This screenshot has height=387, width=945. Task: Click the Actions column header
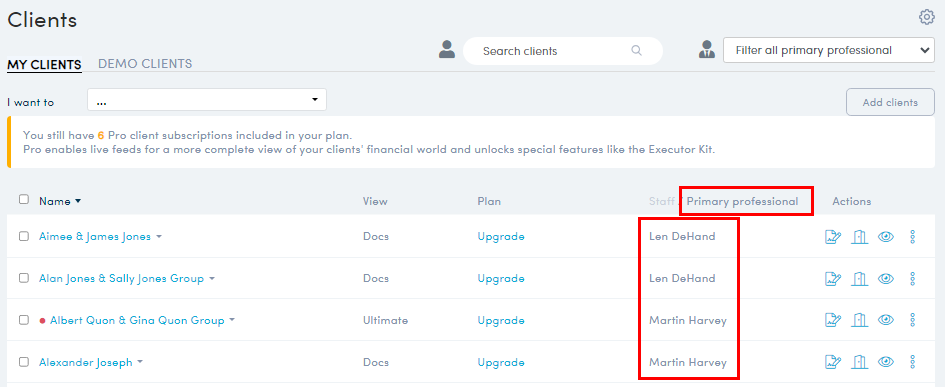pos(852,201)
